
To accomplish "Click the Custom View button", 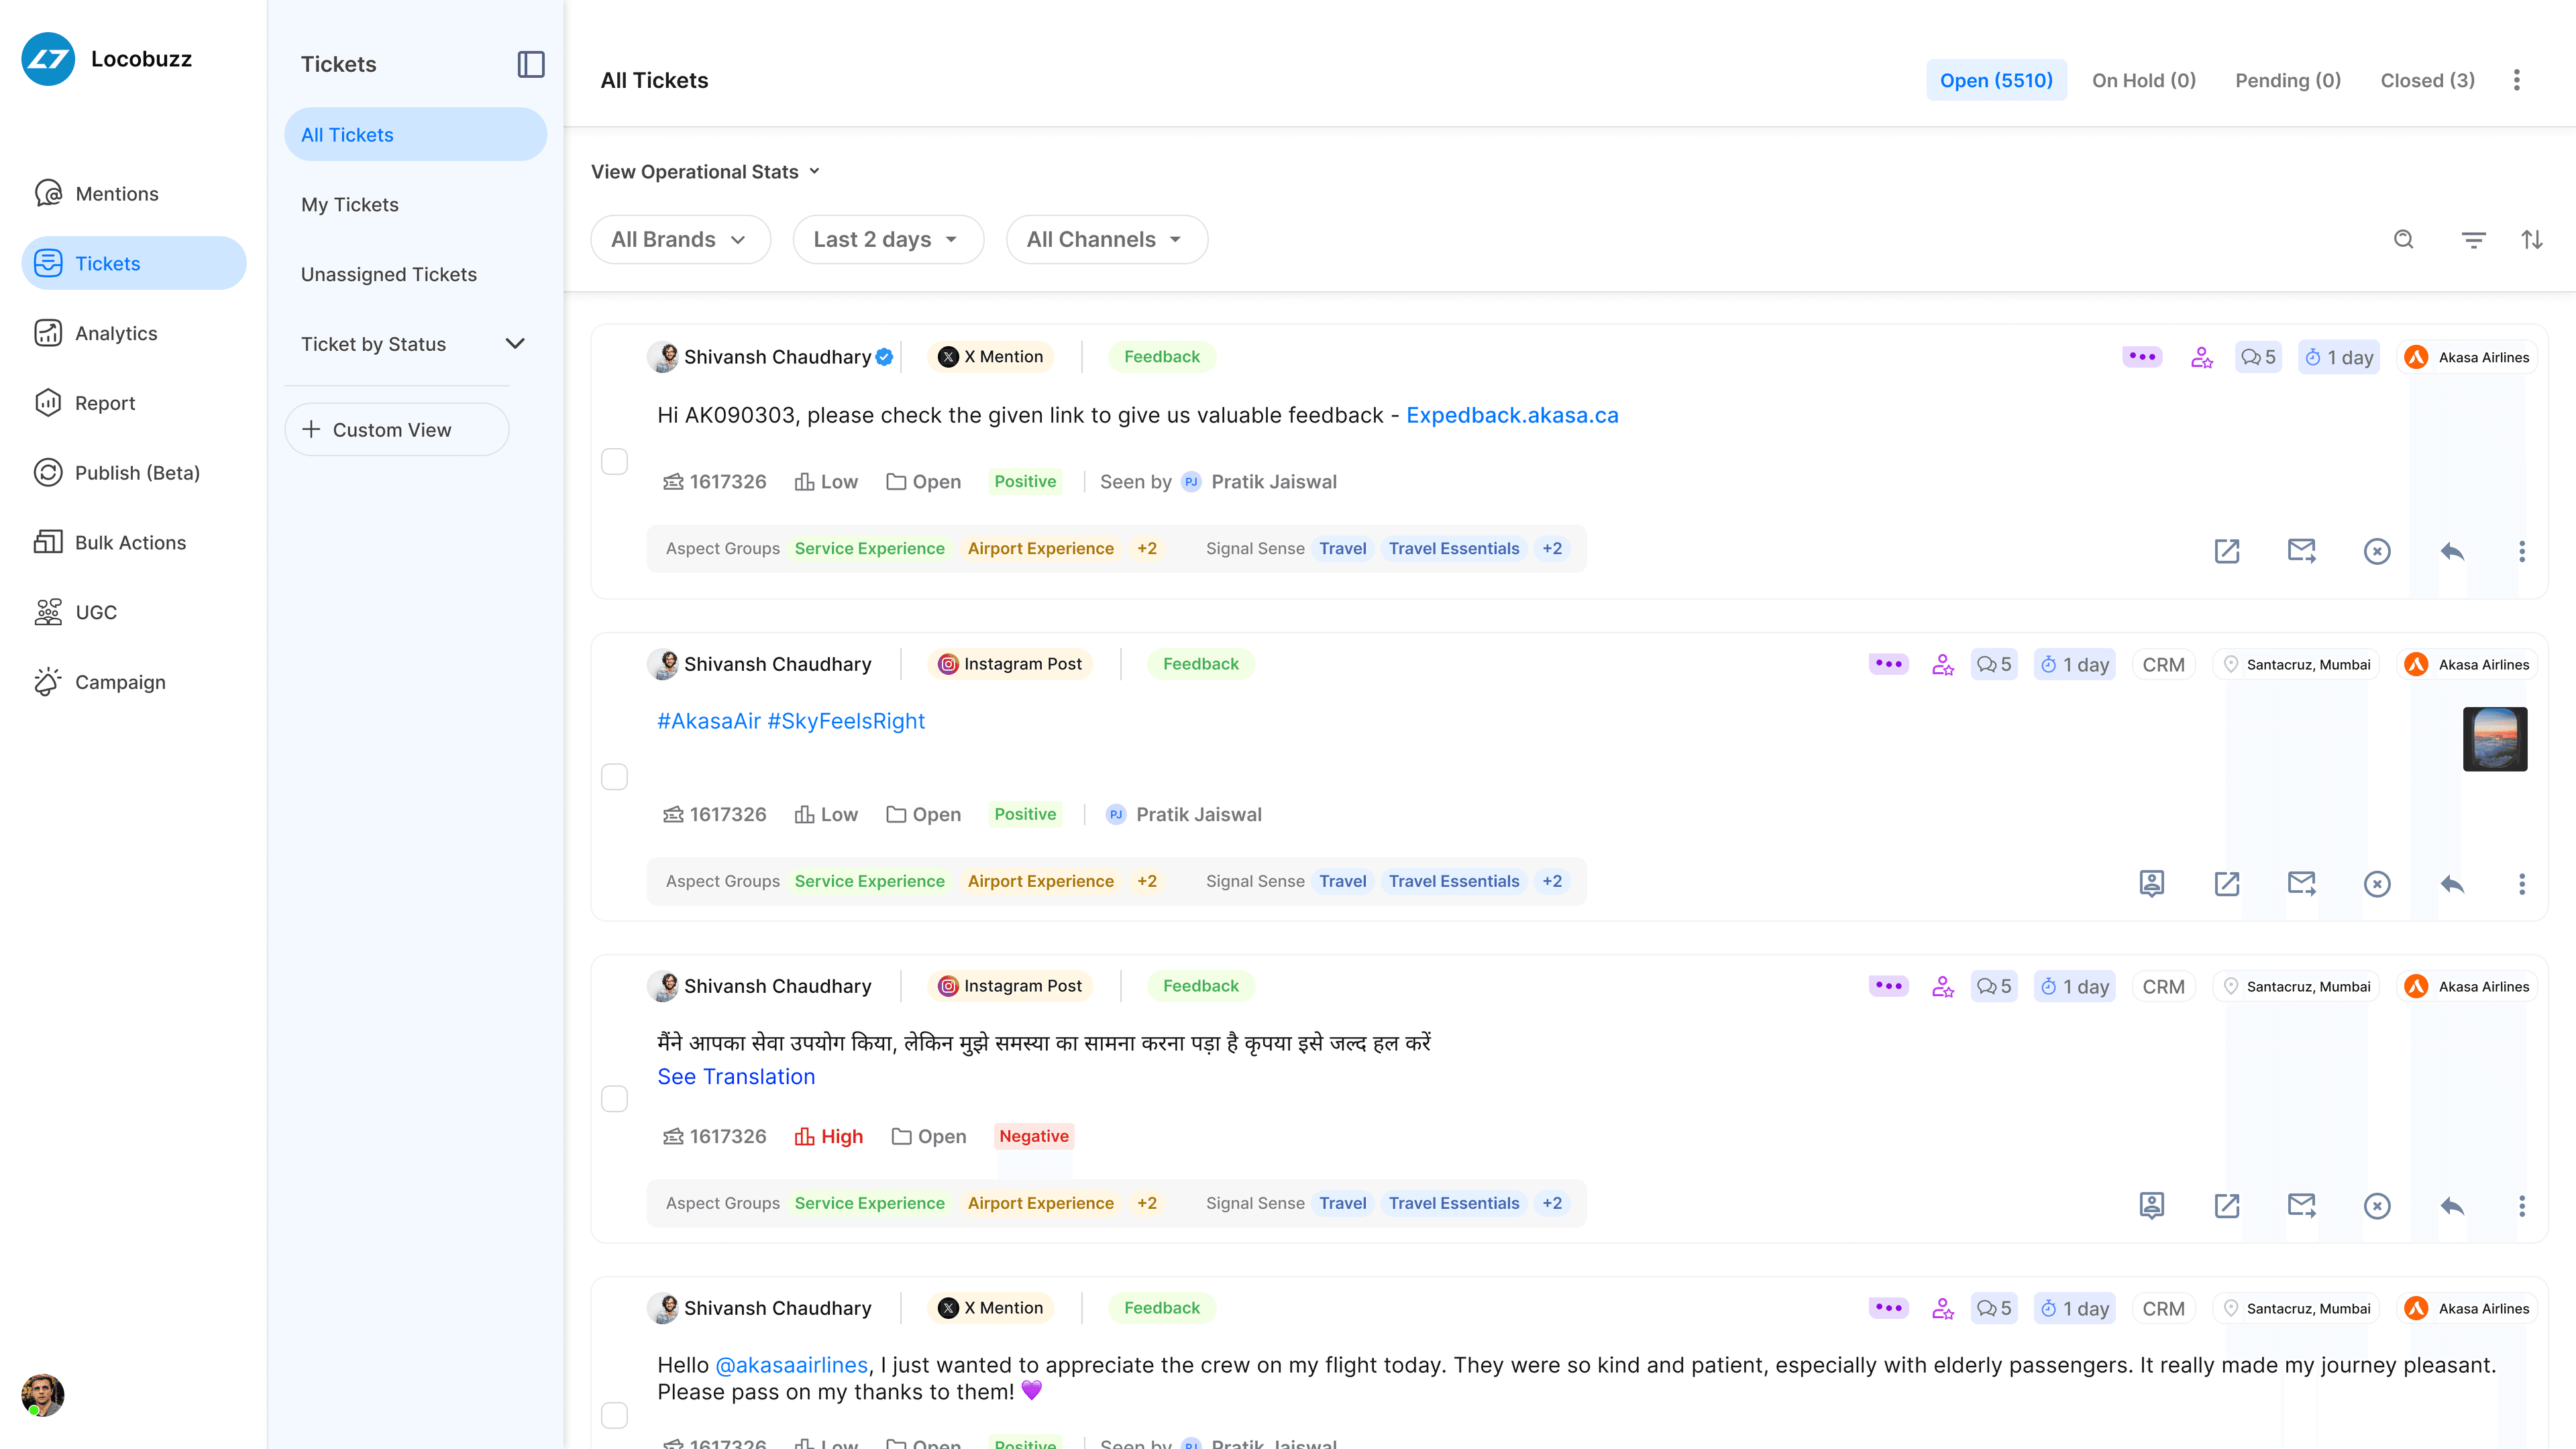I will [x=397, y=430].
